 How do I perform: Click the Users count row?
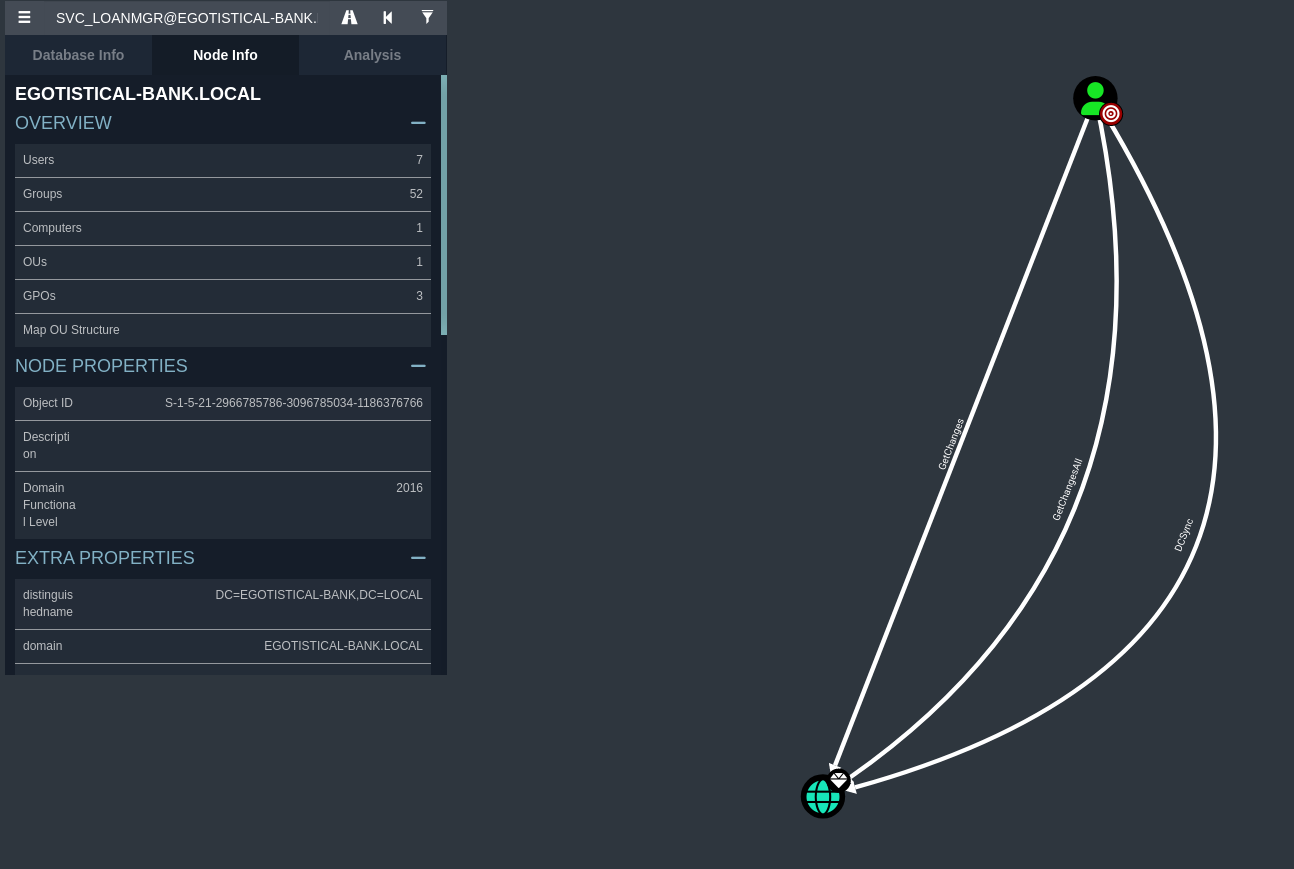tap(222, 160)
